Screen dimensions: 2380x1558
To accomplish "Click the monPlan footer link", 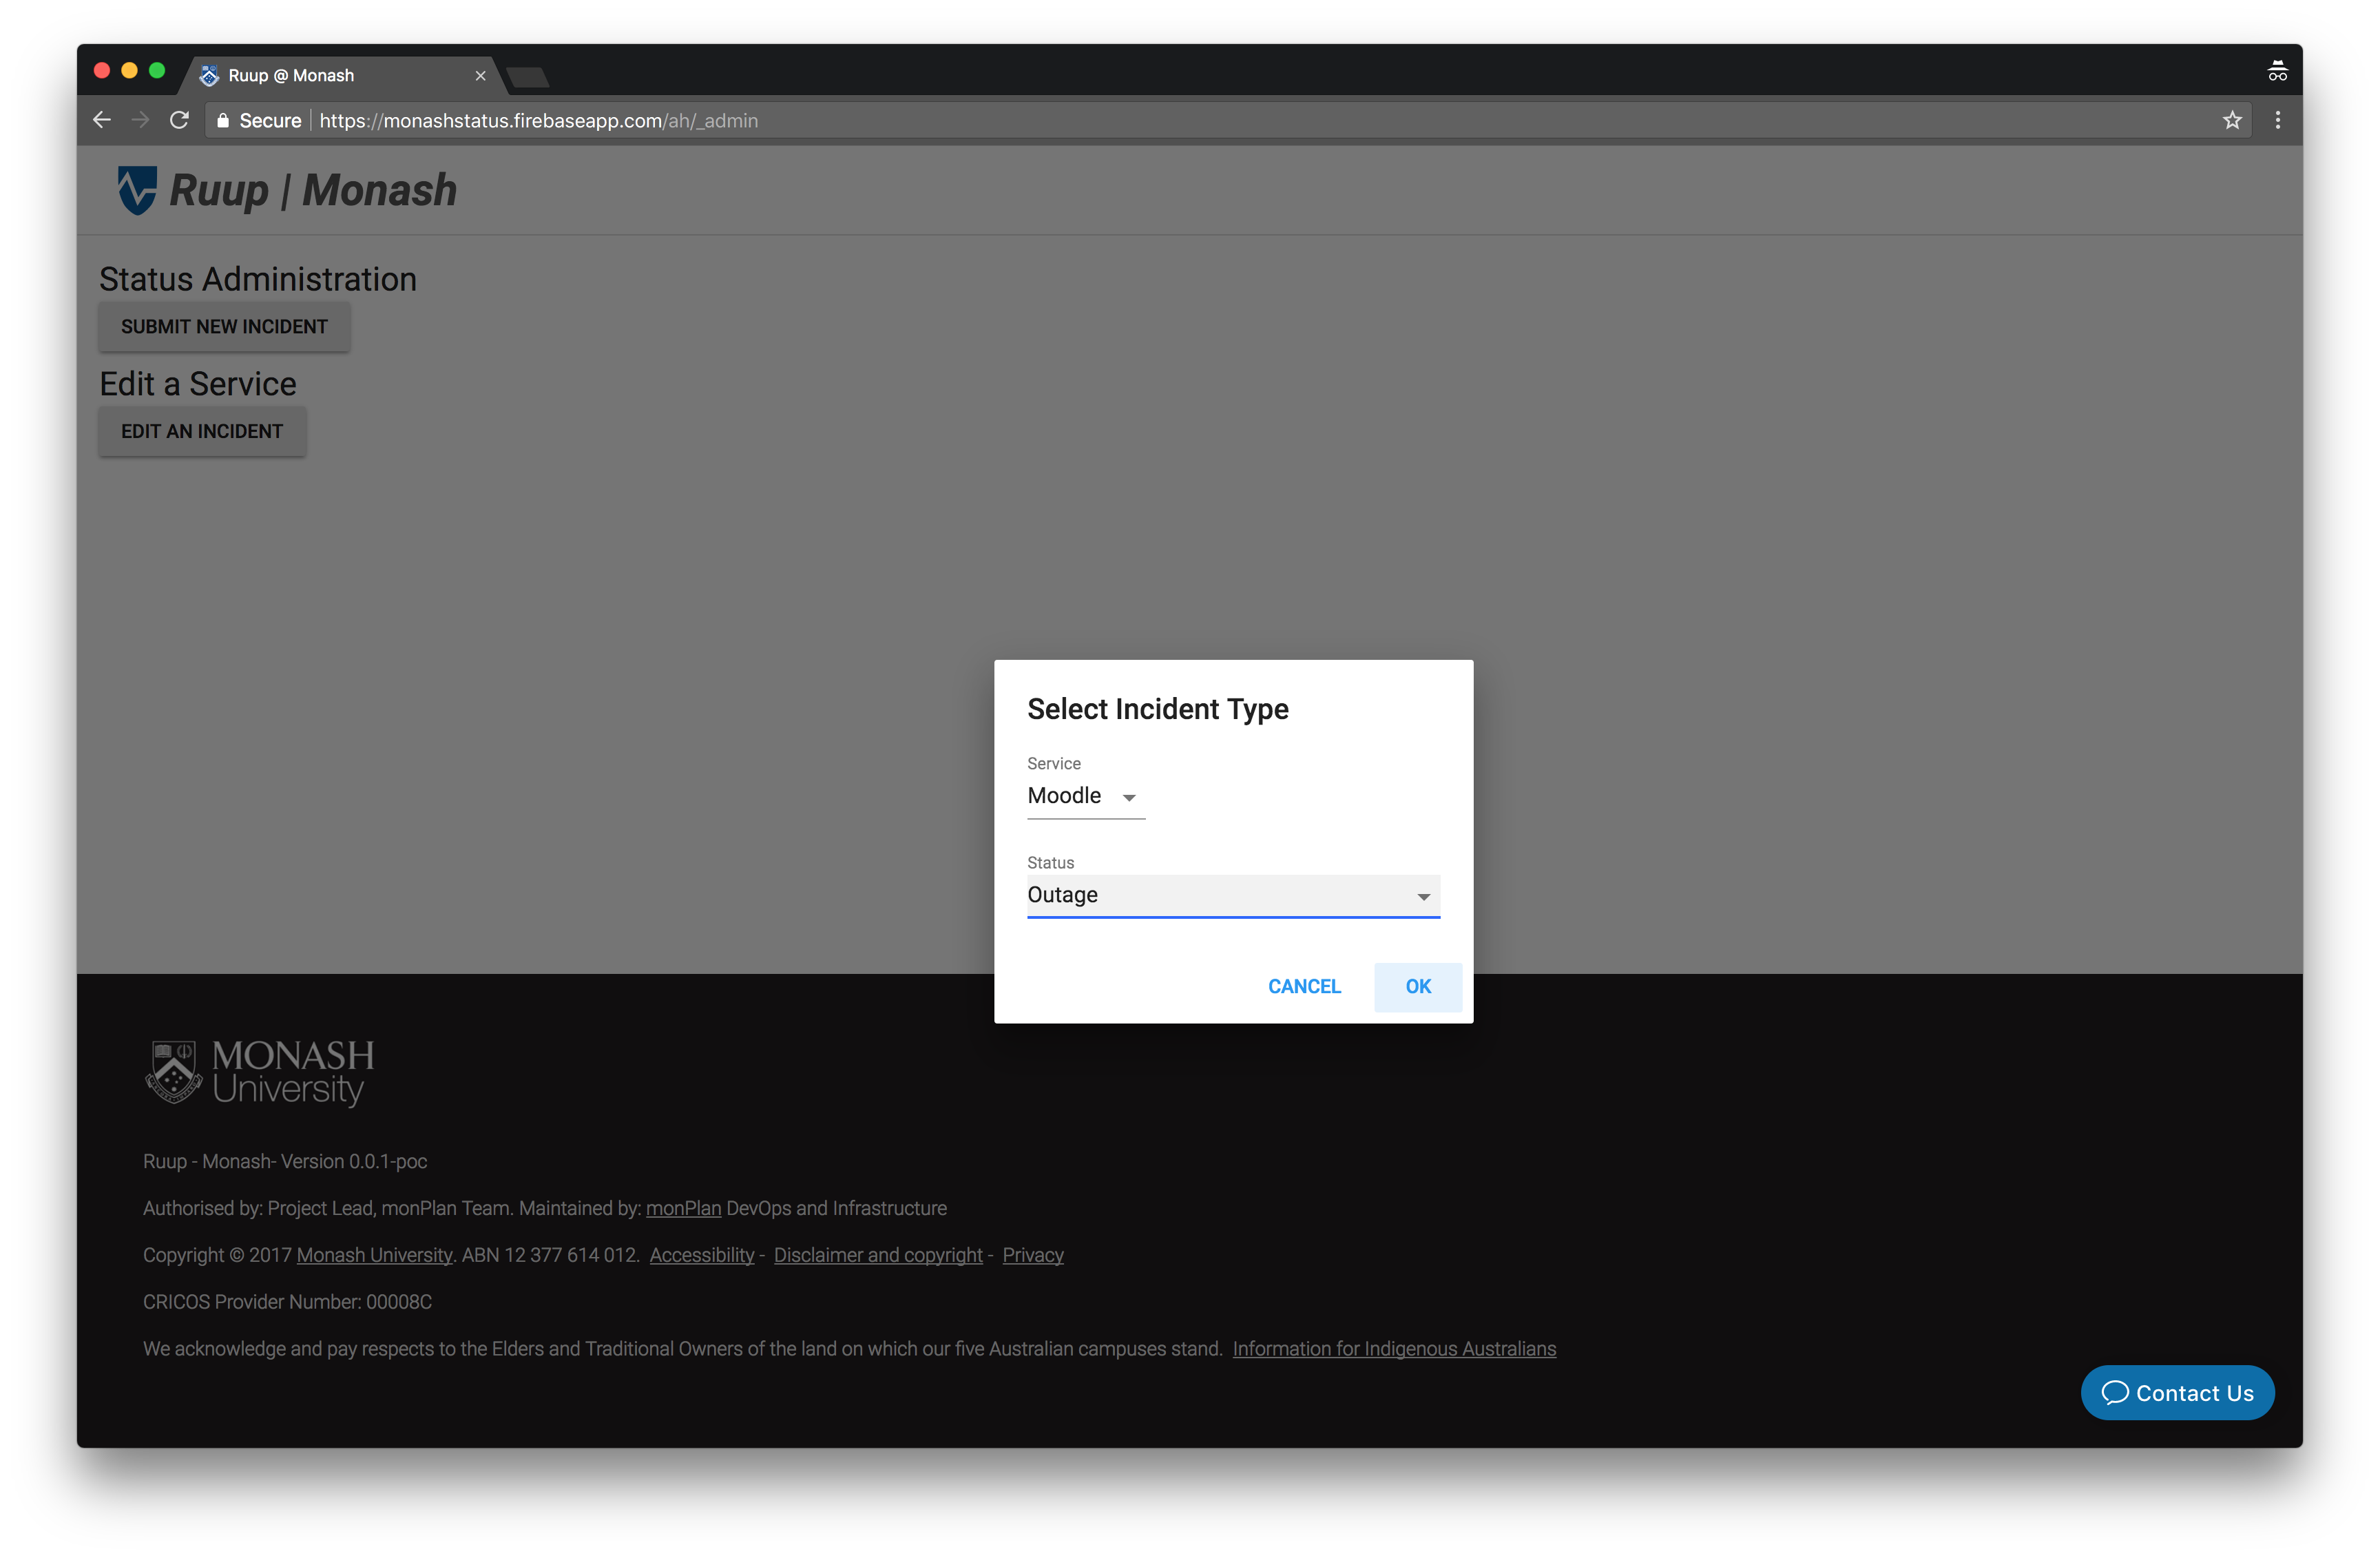I will coord(683,1208).
